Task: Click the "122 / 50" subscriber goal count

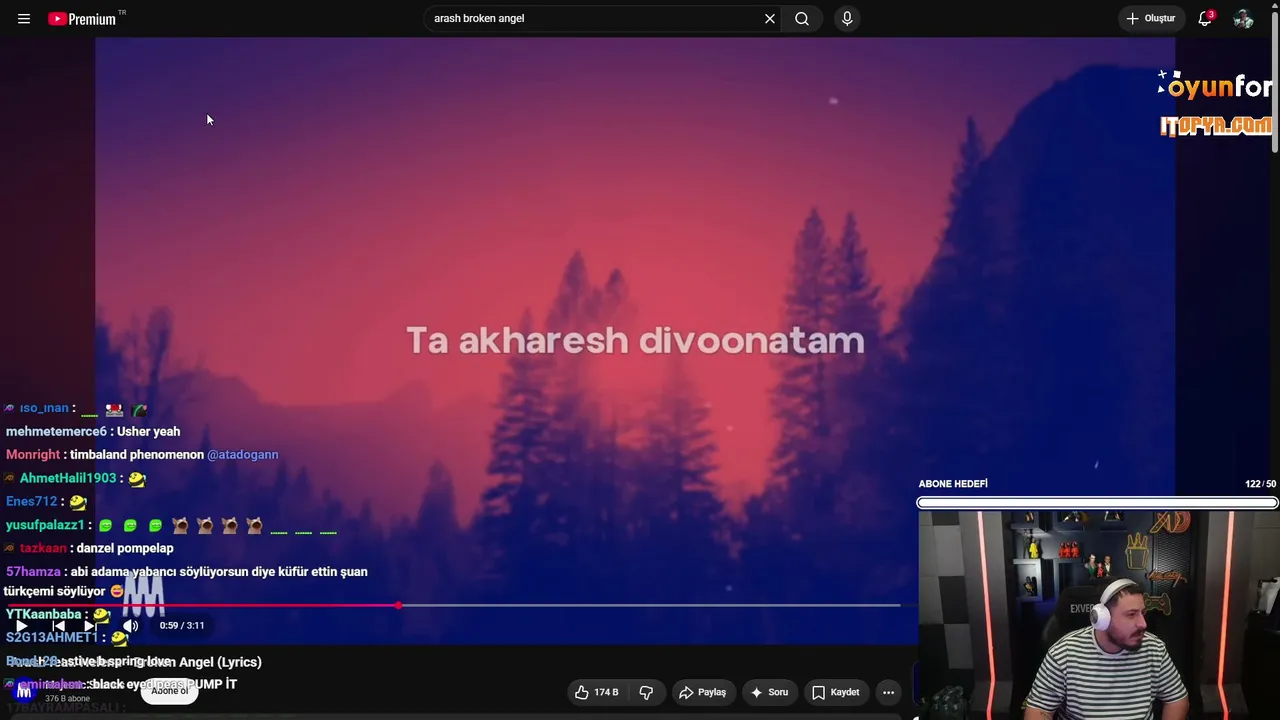Action: coord(1260,484)
